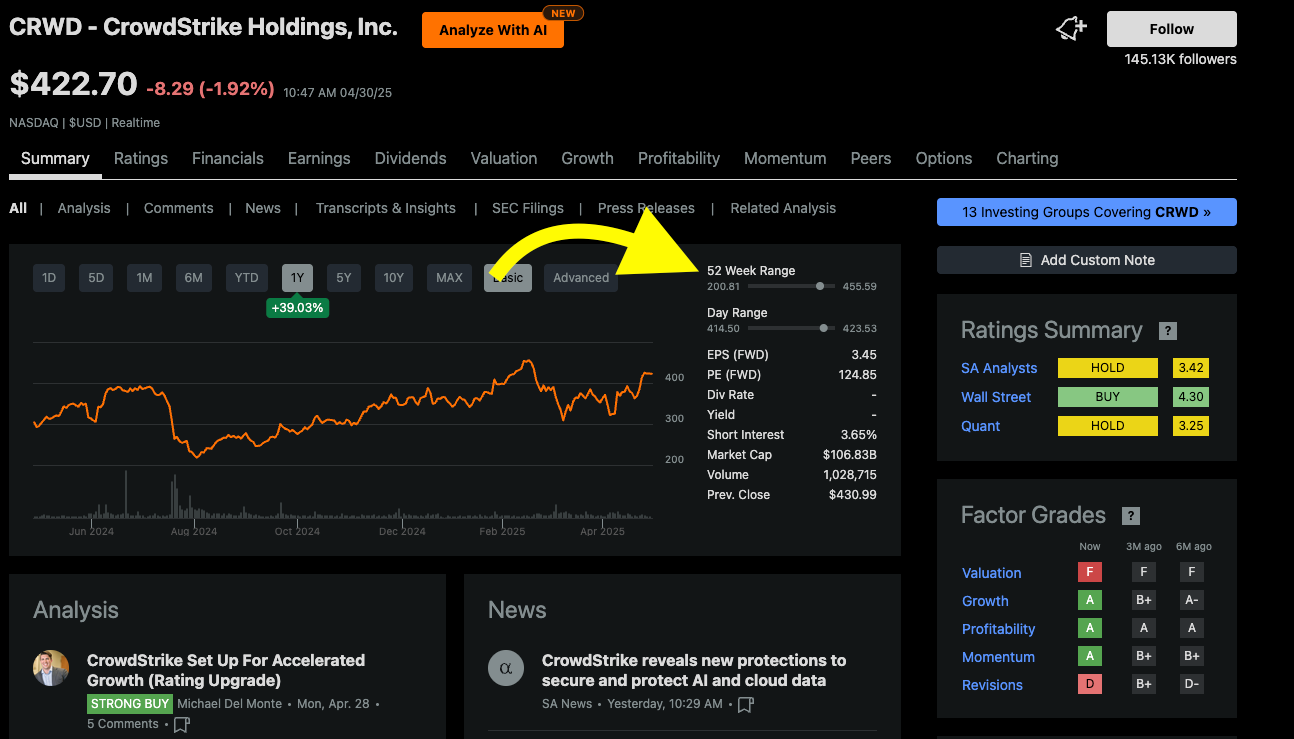
Task: Click the SA News alpha avatar
Action: (506, 668)
